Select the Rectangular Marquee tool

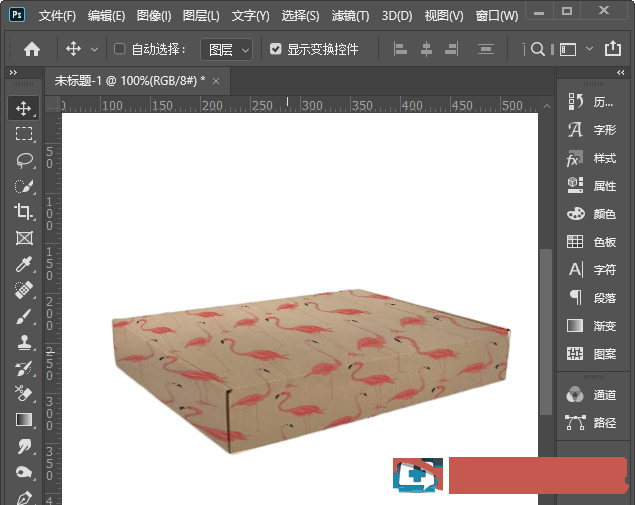[24, 134]
